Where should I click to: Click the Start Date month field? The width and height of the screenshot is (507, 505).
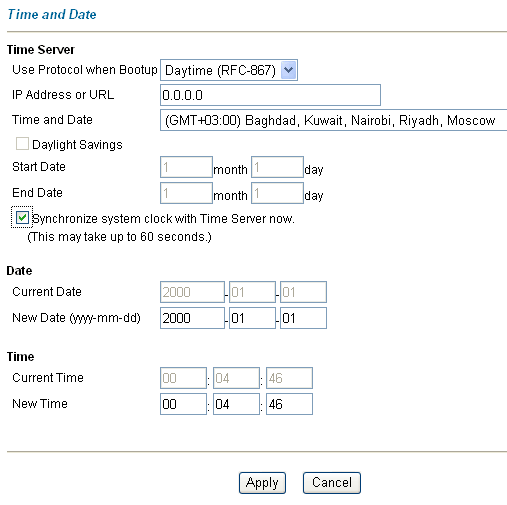[186, 167]
